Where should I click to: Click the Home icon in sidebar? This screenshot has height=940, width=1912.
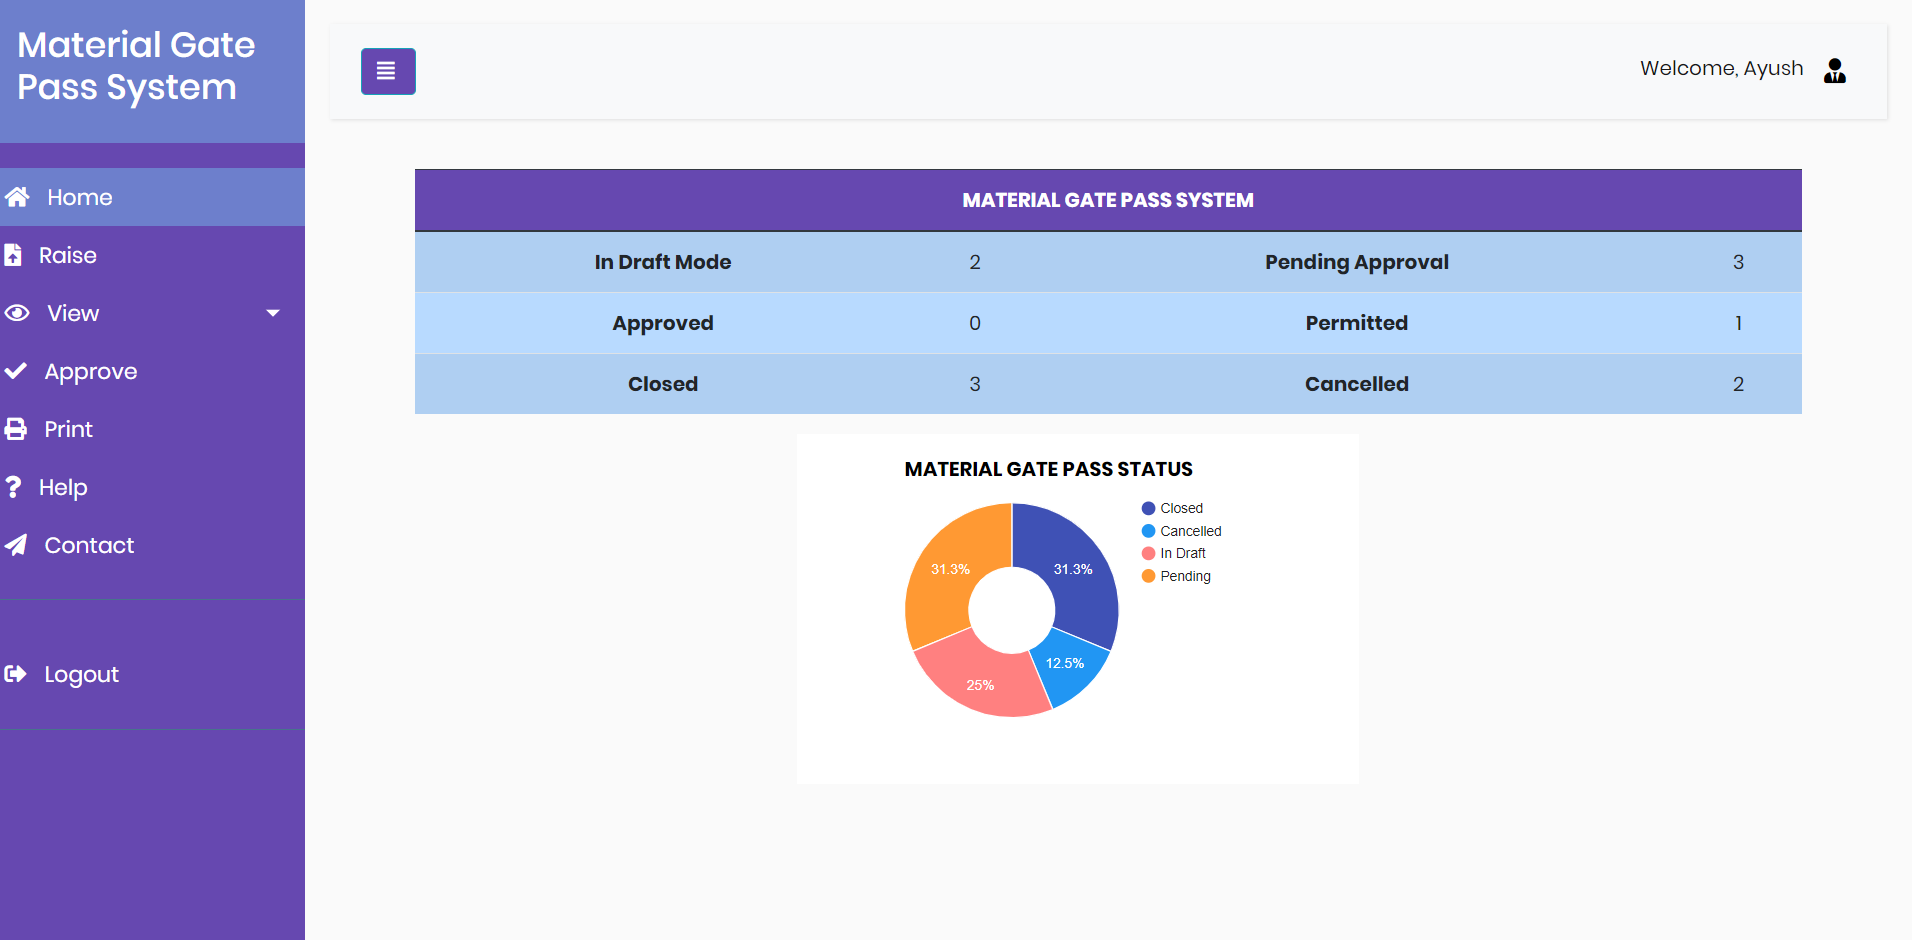pos(17,197)
